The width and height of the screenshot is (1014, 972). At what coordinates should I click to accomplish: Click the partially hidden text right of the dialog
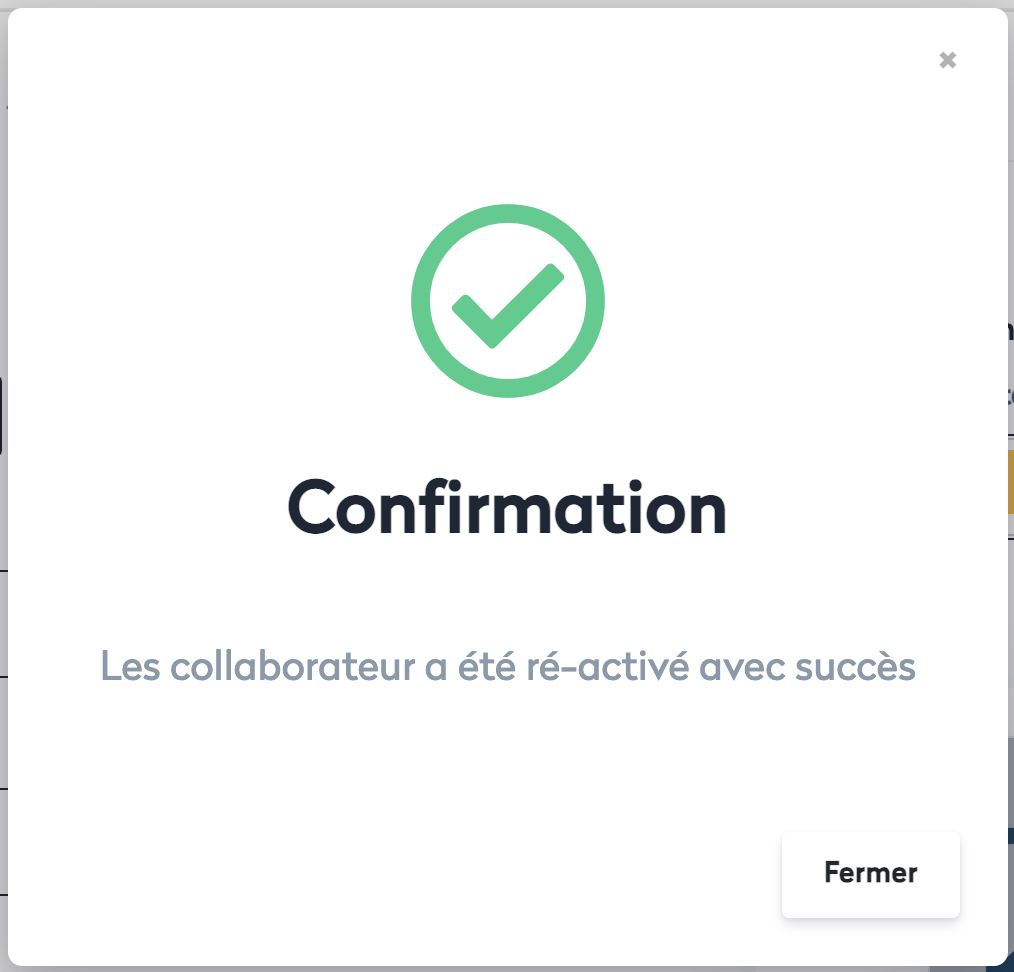[1010, 395]
